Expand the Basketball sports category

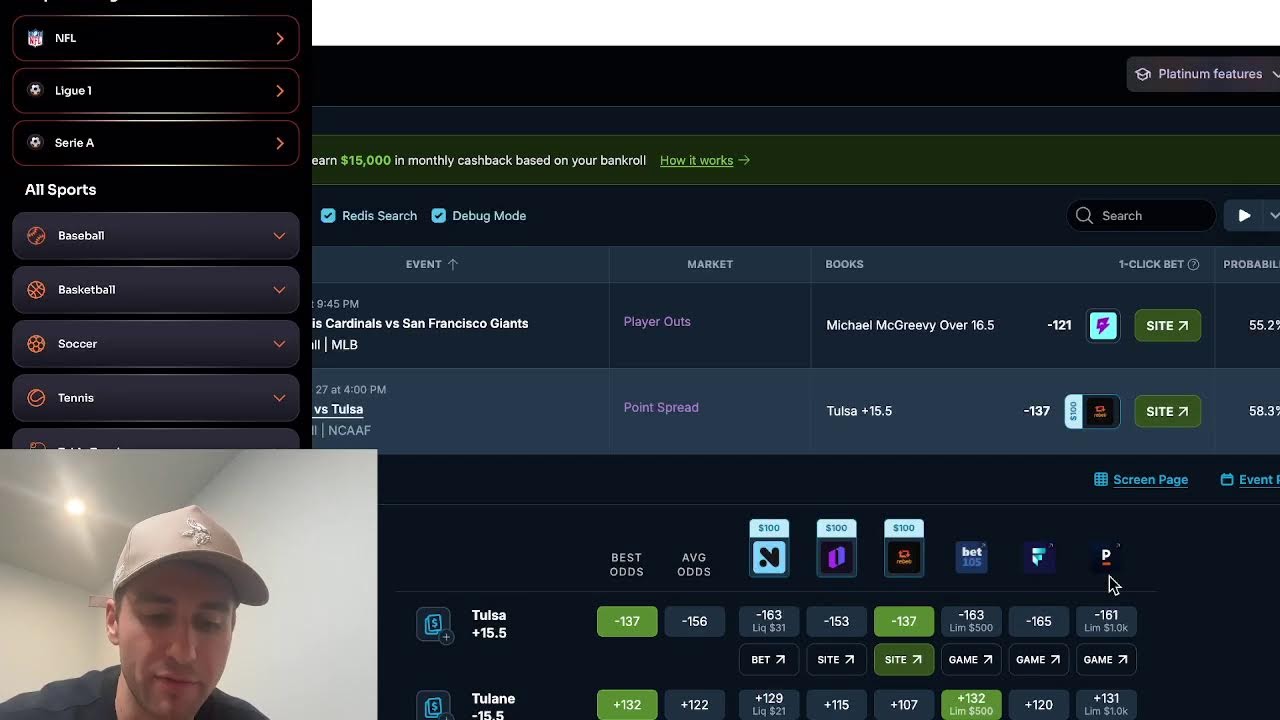coord(155,290)
